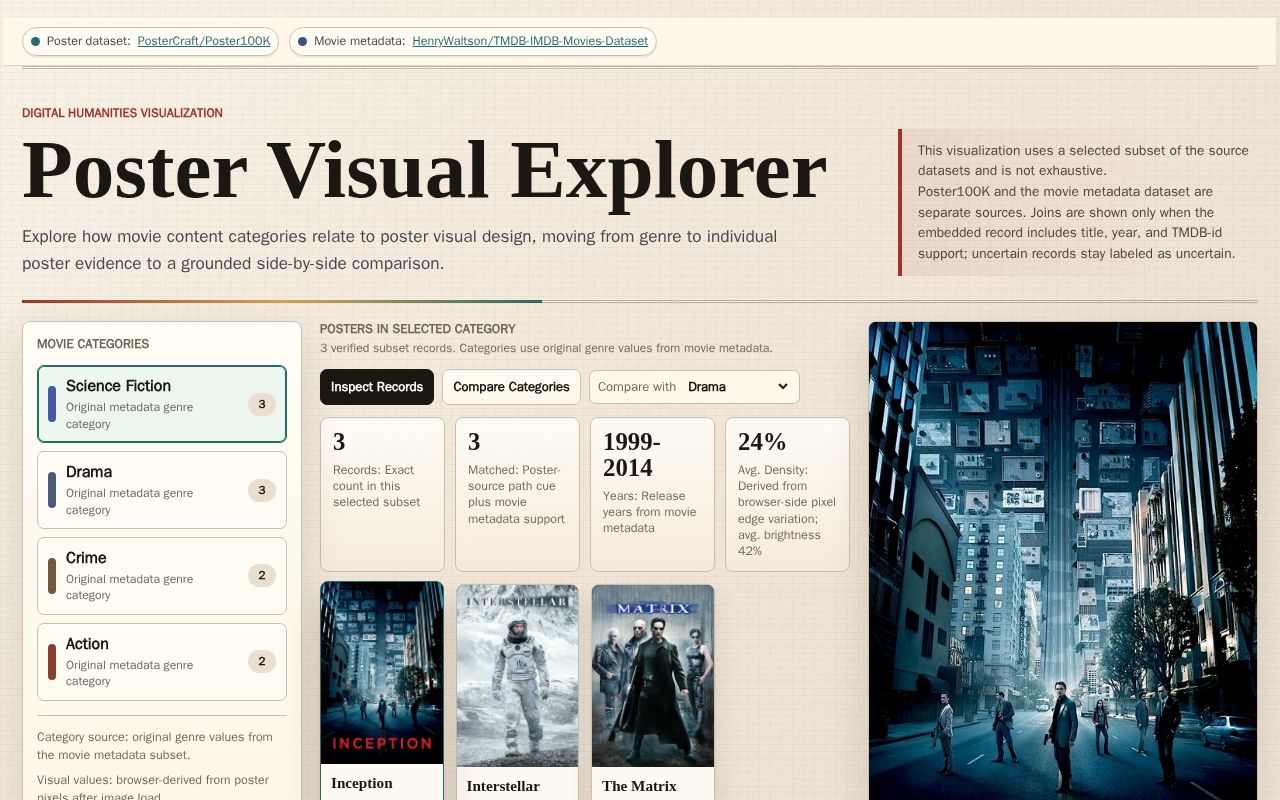Click the Drama slate color bar

coord(52,490)
